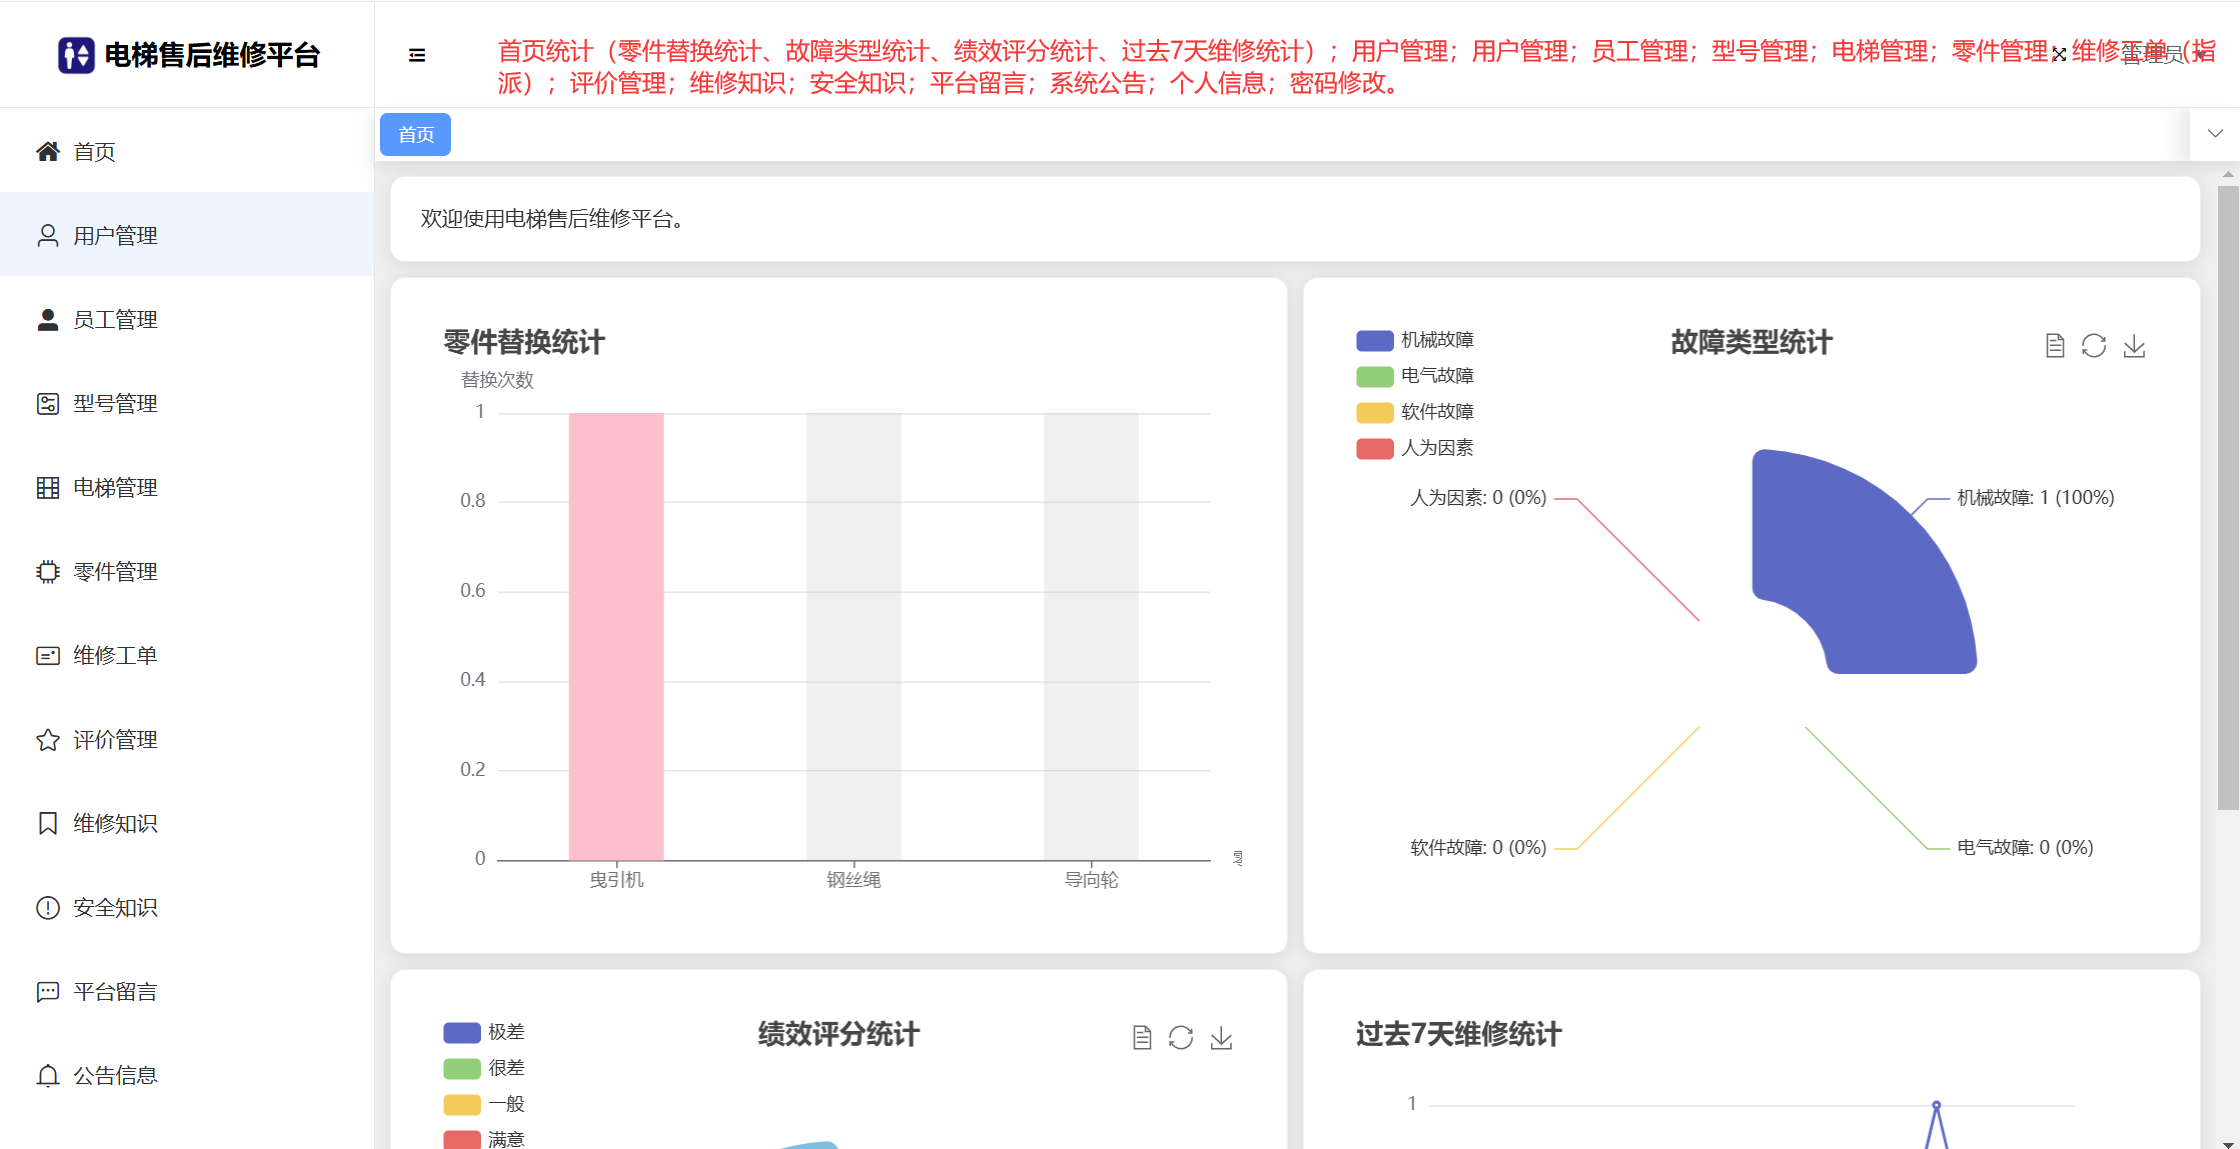Screen dimensions: 2240x1149
Task: Click the yellow 软件故障 legend swatch
Action: point(1374,412)
